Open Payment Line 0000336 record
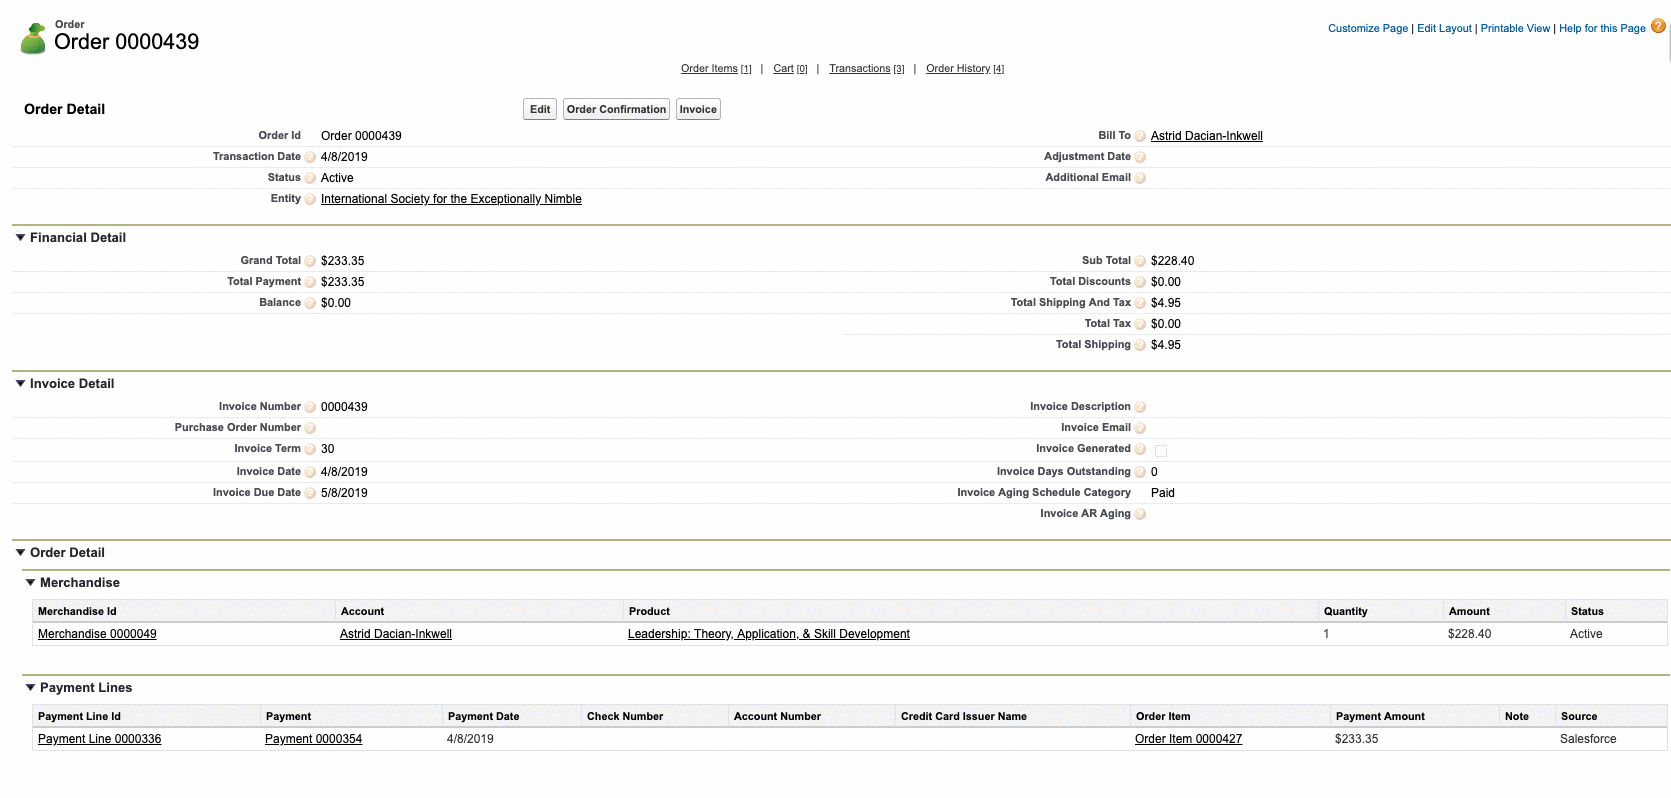Image resolution: width=1671 pixels, height=798 pixels. (x=99, y=739)
